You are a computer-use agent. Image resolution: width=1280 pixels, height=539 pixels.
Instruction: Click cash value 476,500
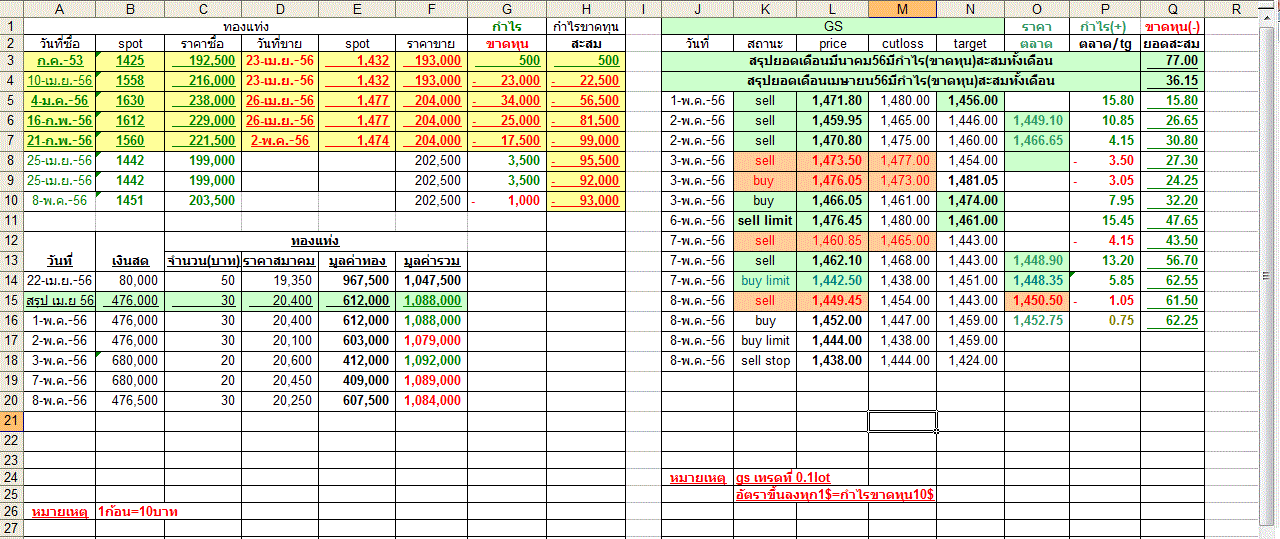pos(130,400)
